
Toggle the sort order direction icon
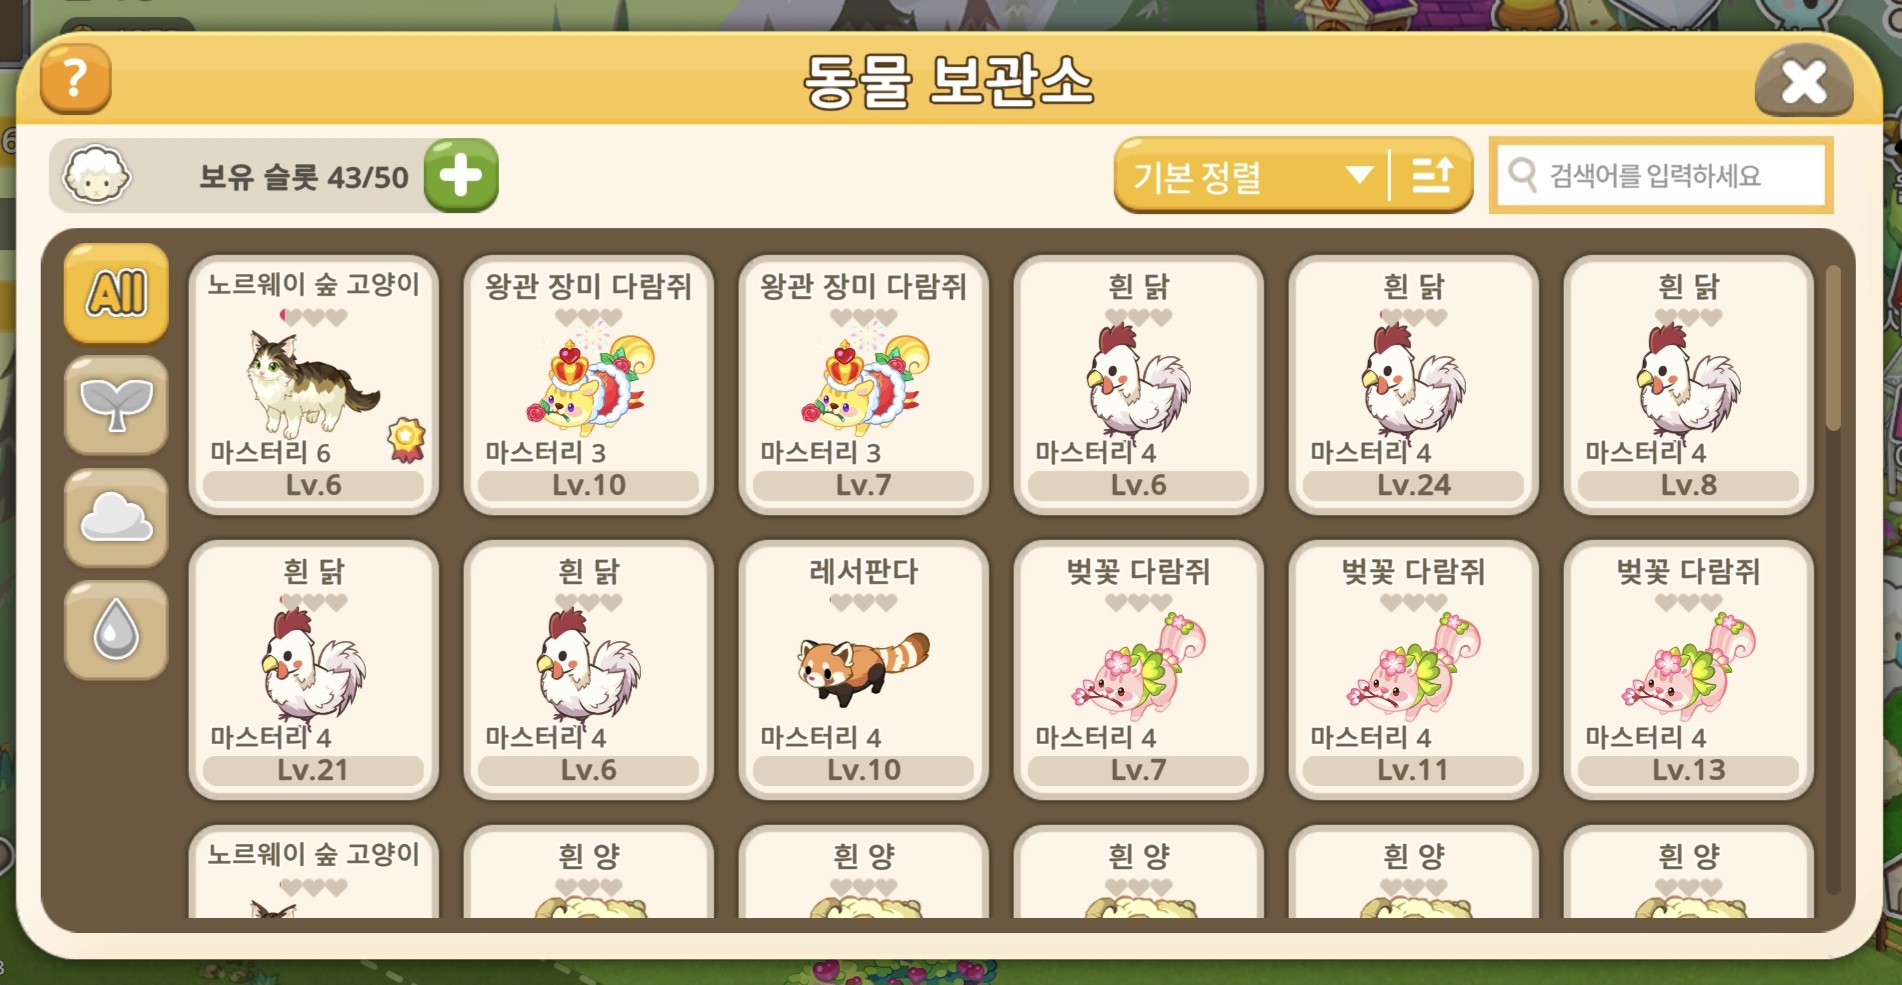coord(1431,175)
